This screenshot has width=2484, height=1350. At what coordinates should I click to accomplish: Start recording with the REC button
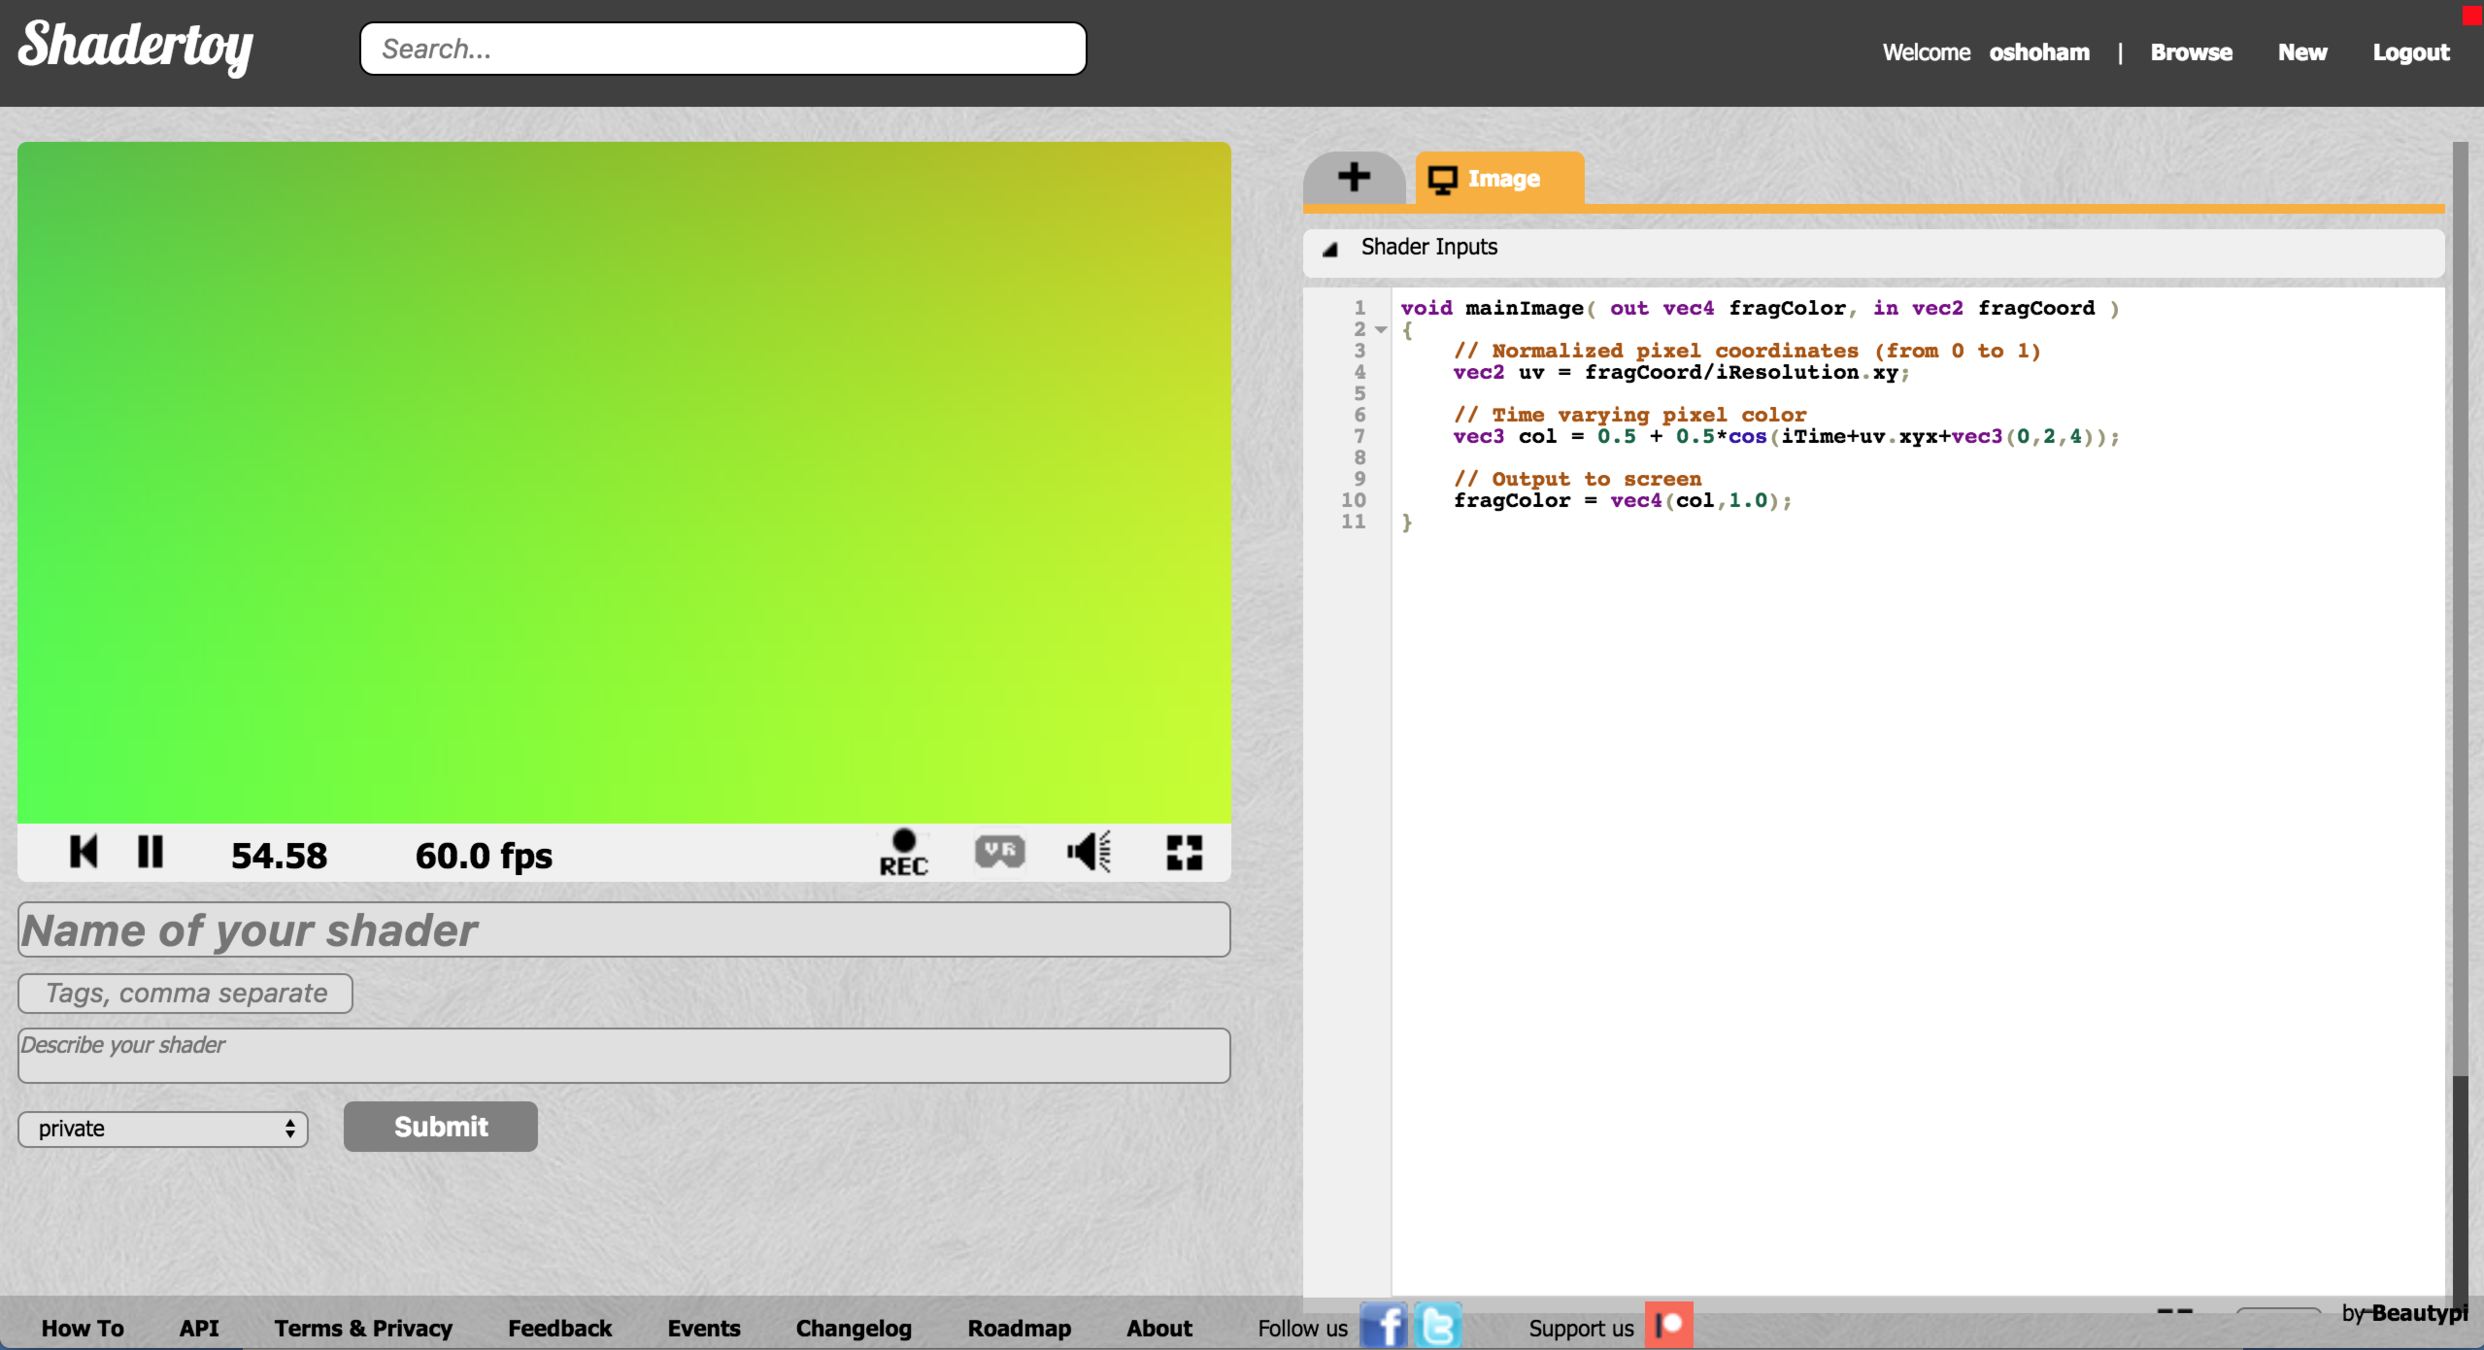[903, 853]
